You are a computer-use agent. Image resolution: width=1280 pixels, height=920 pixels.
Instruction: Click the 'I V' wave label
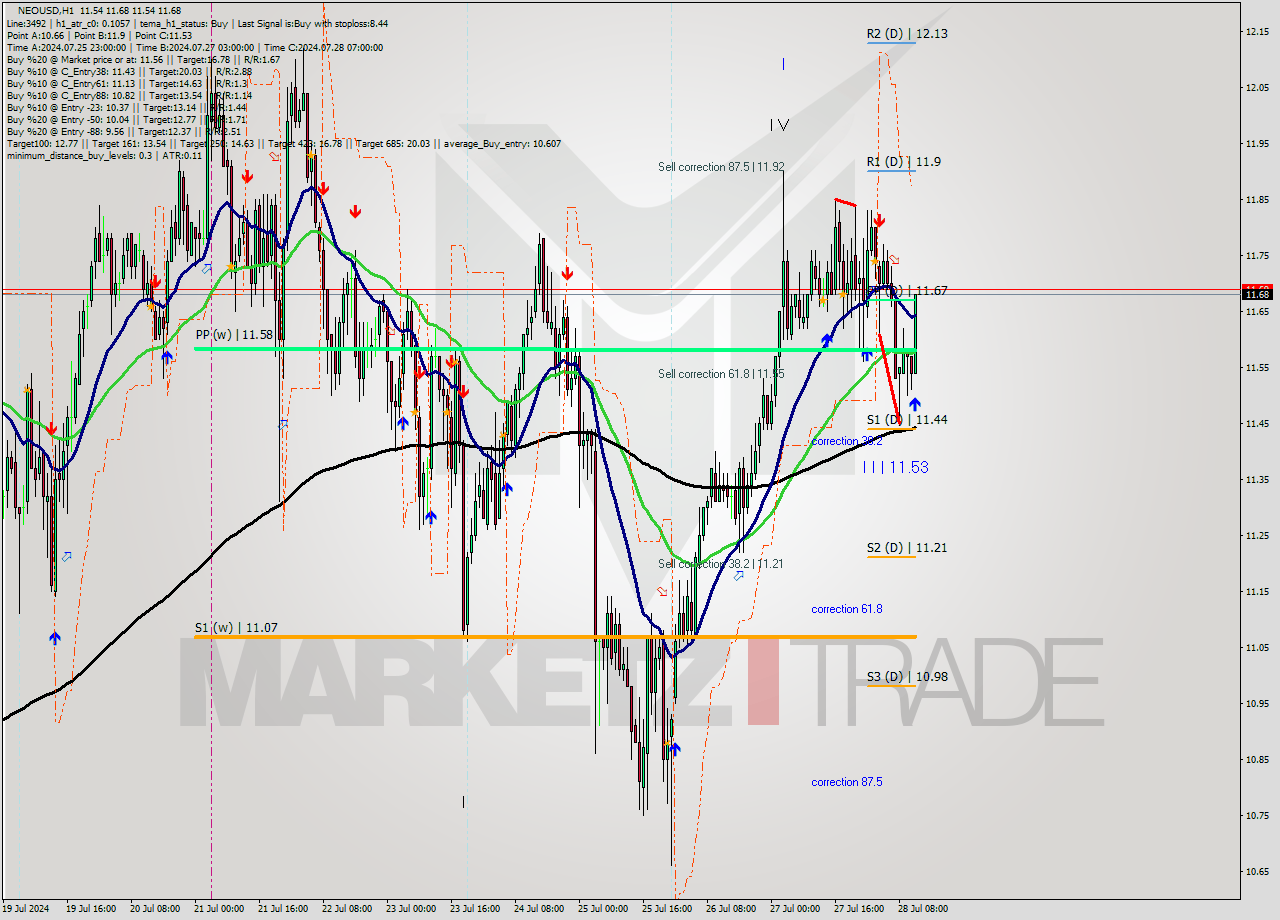click(780, 125)
